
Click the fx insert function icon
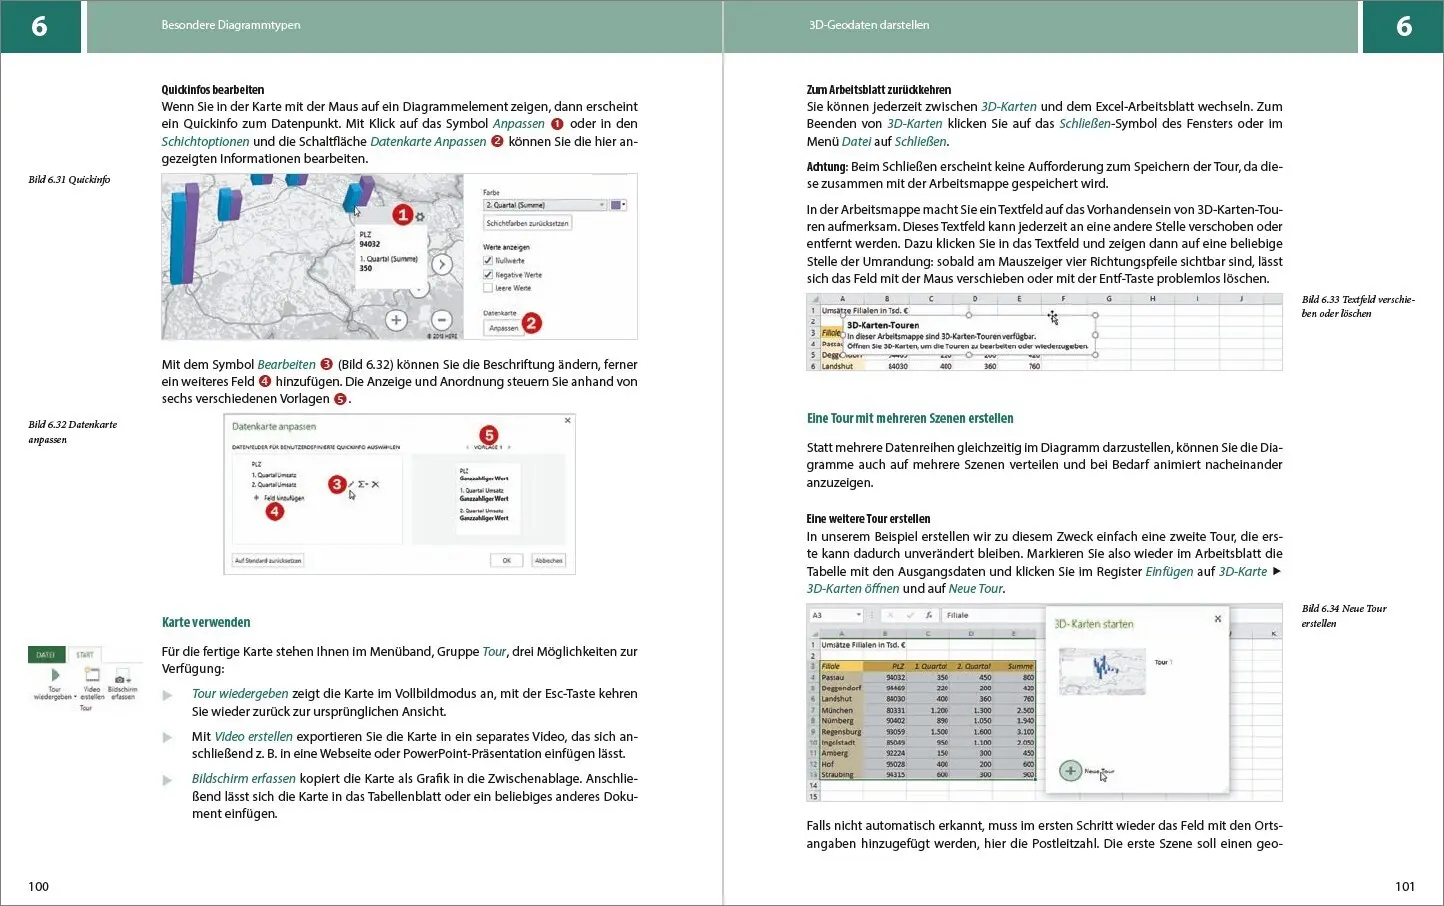[x=929, y=615]
